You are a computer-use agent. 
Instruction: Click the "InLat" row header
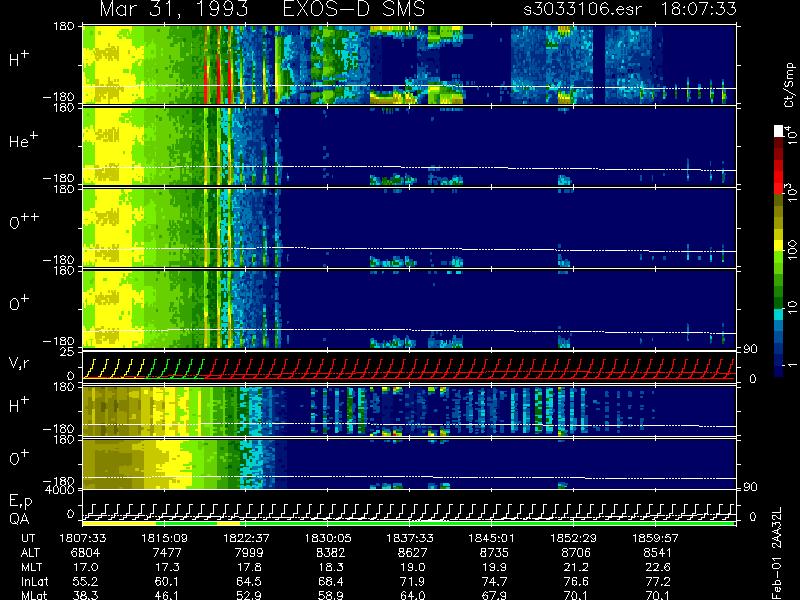(34, 582)
